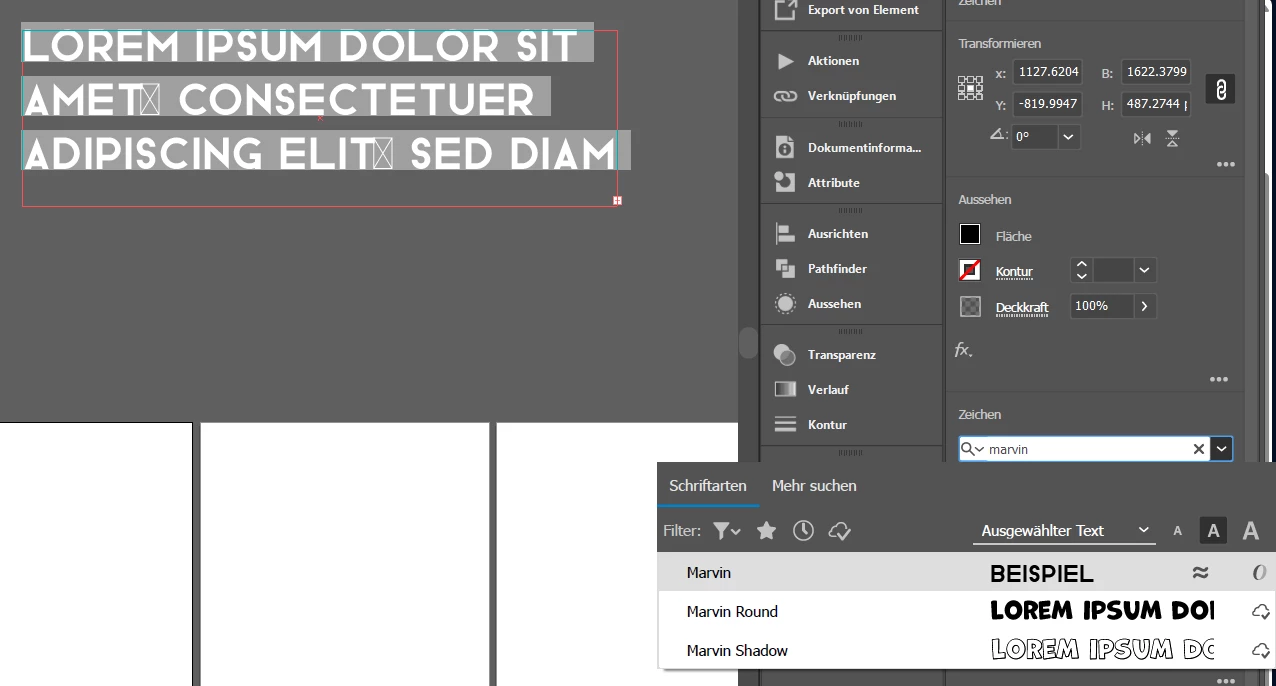This screenshot has height=686, width=1276.
Task: Open the Ausgewählter Text preview dropdown
Action: [1063, 531]
